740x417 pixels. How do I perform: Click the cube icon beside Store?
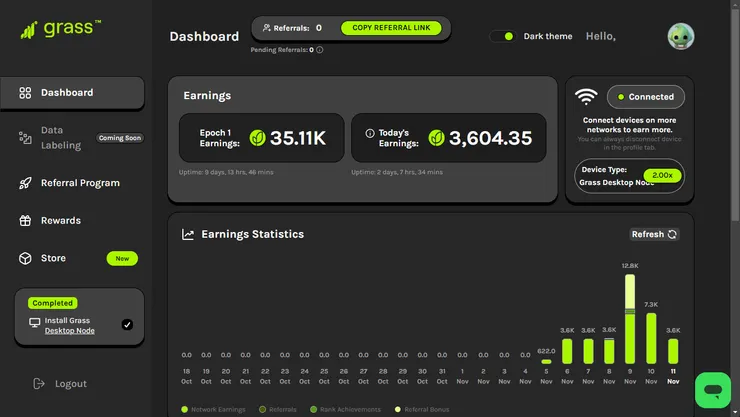[25, 259]
